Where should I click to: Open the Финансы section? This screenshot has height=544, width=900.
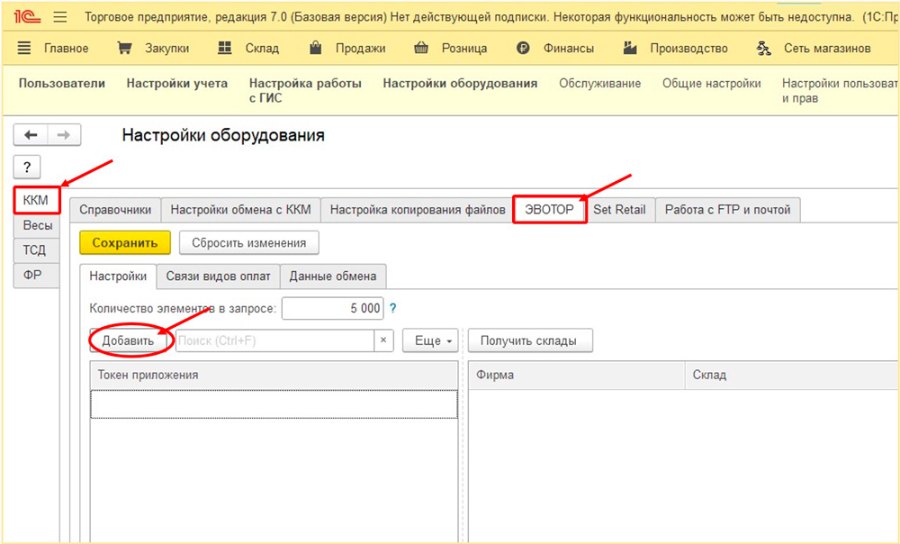coord(555,48)
